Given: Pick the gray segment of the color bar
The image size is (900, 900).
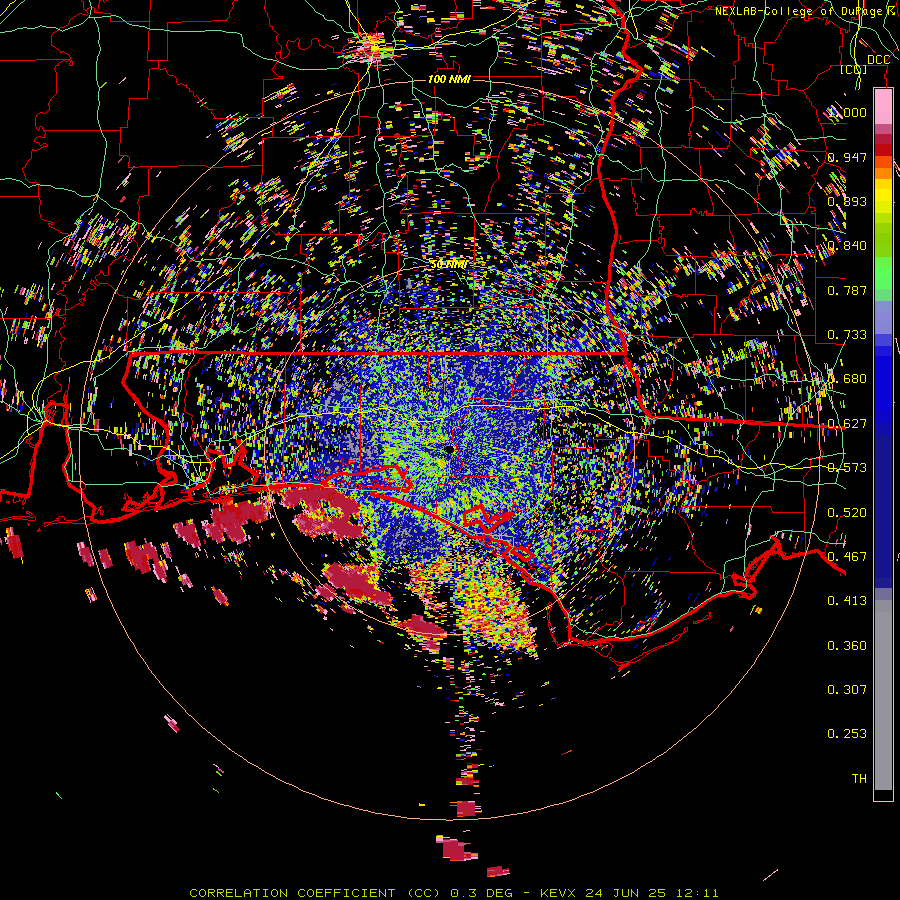Looking at the screenshot, I should pos(883,695).
